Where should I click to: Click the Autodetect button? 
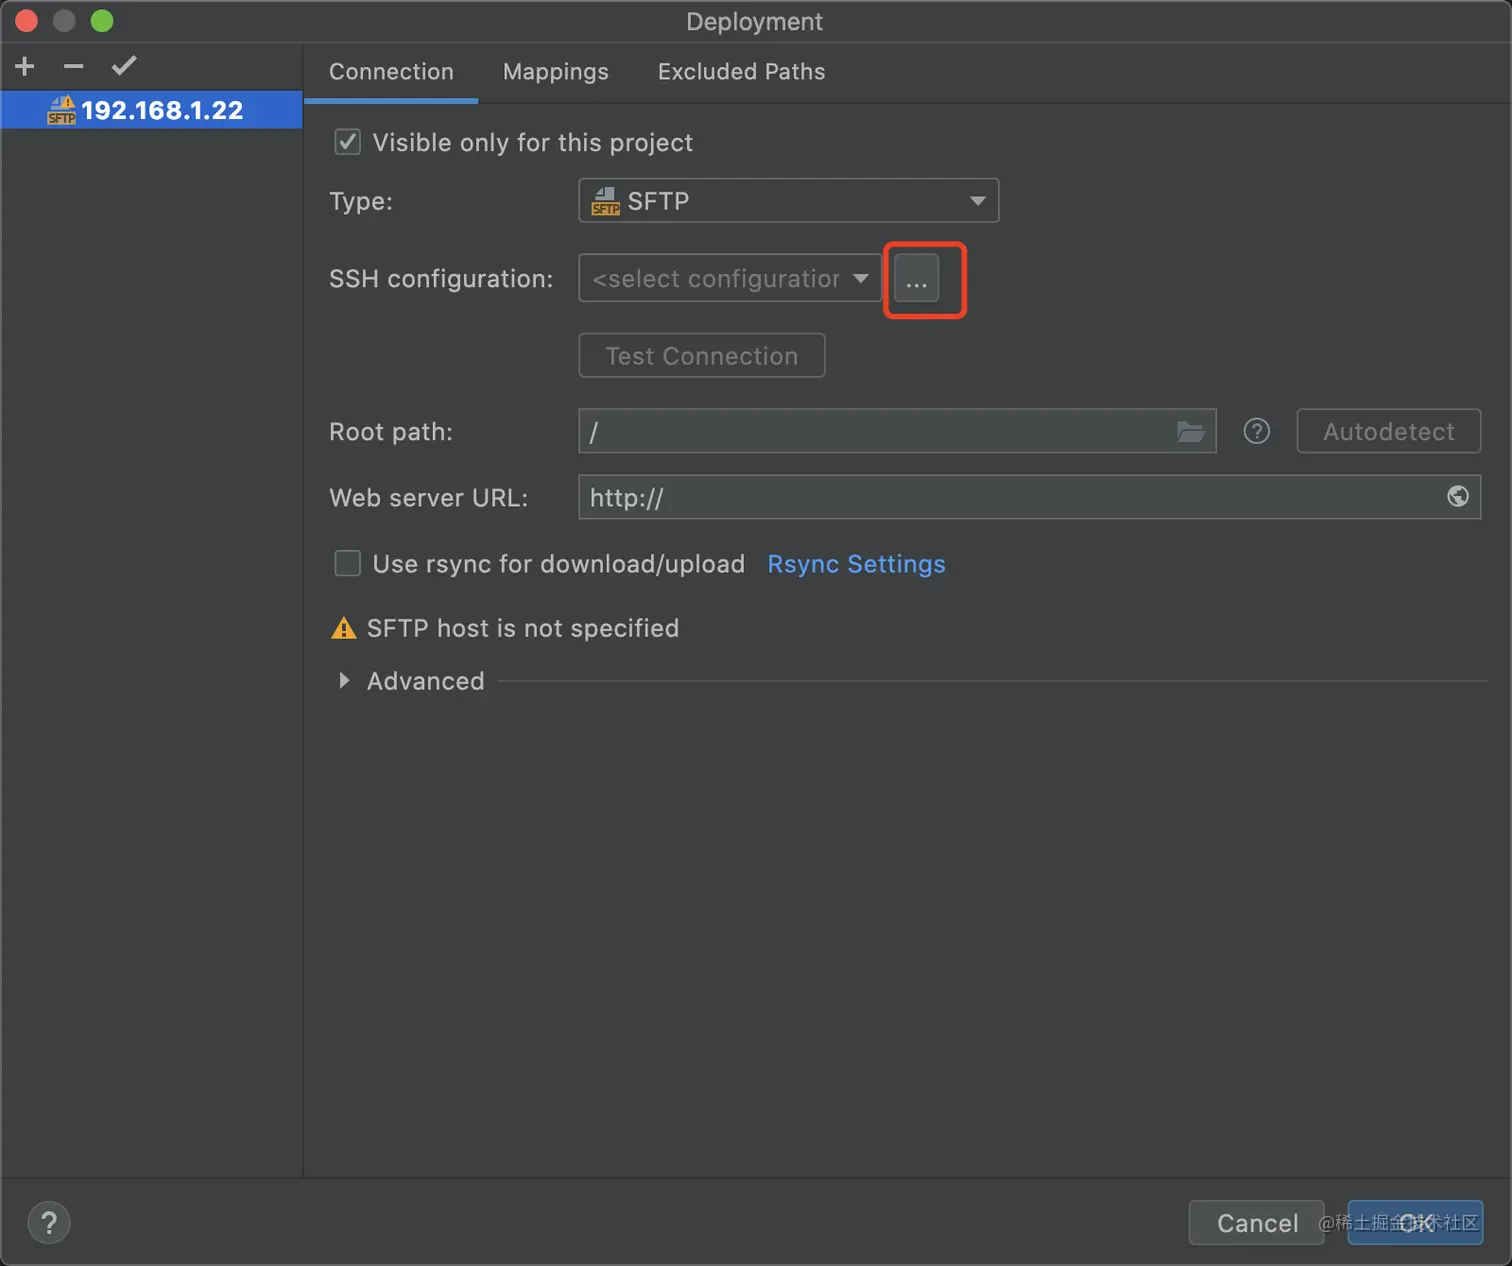[1389, 431]
